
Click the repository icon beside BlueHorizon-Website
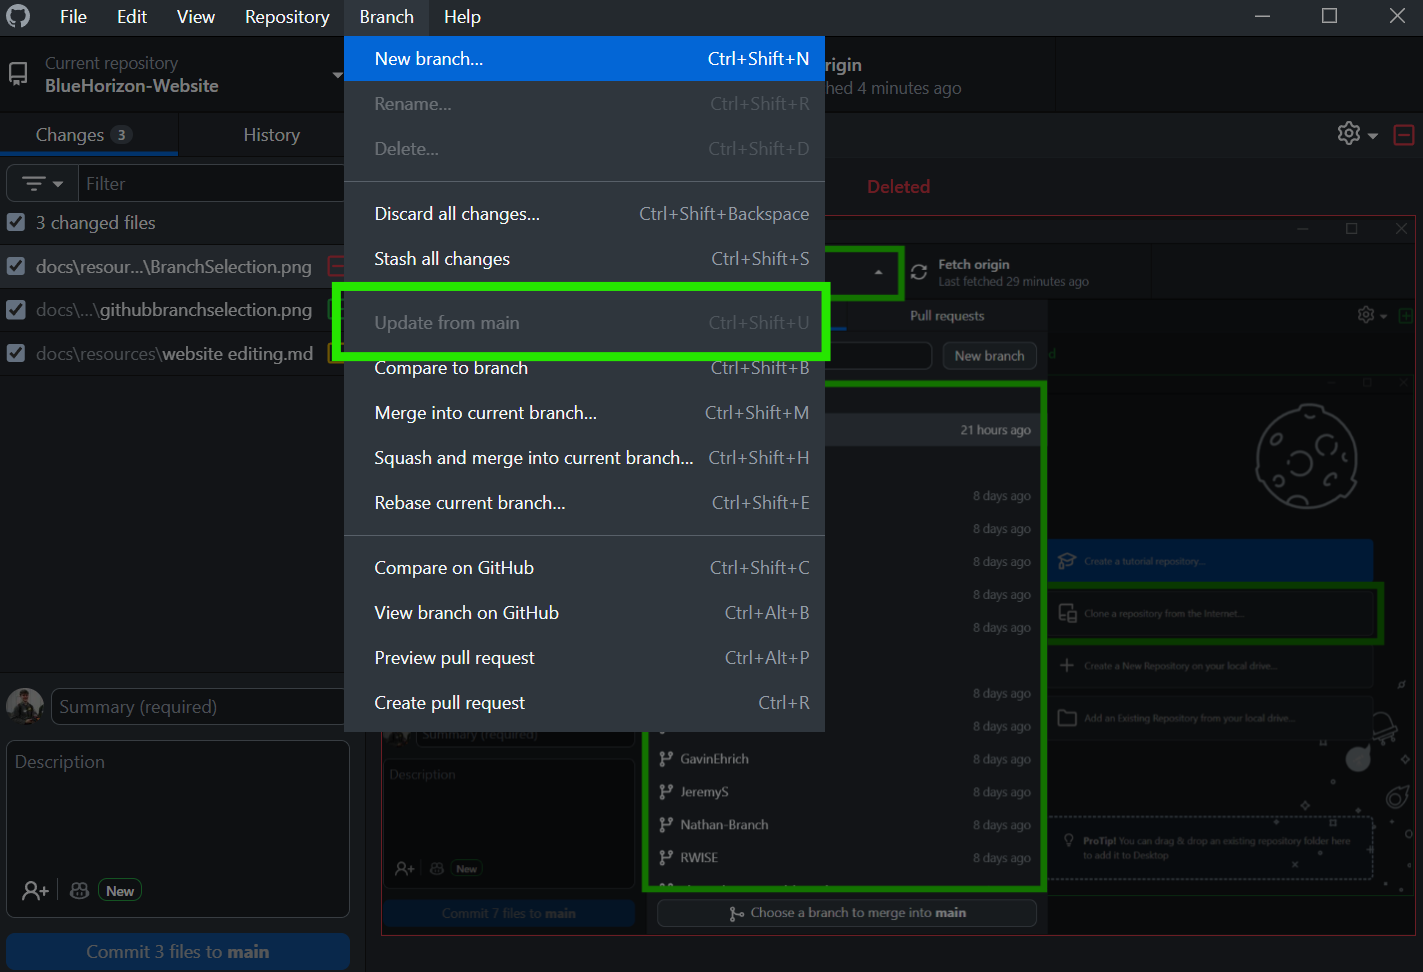[18, 74]
